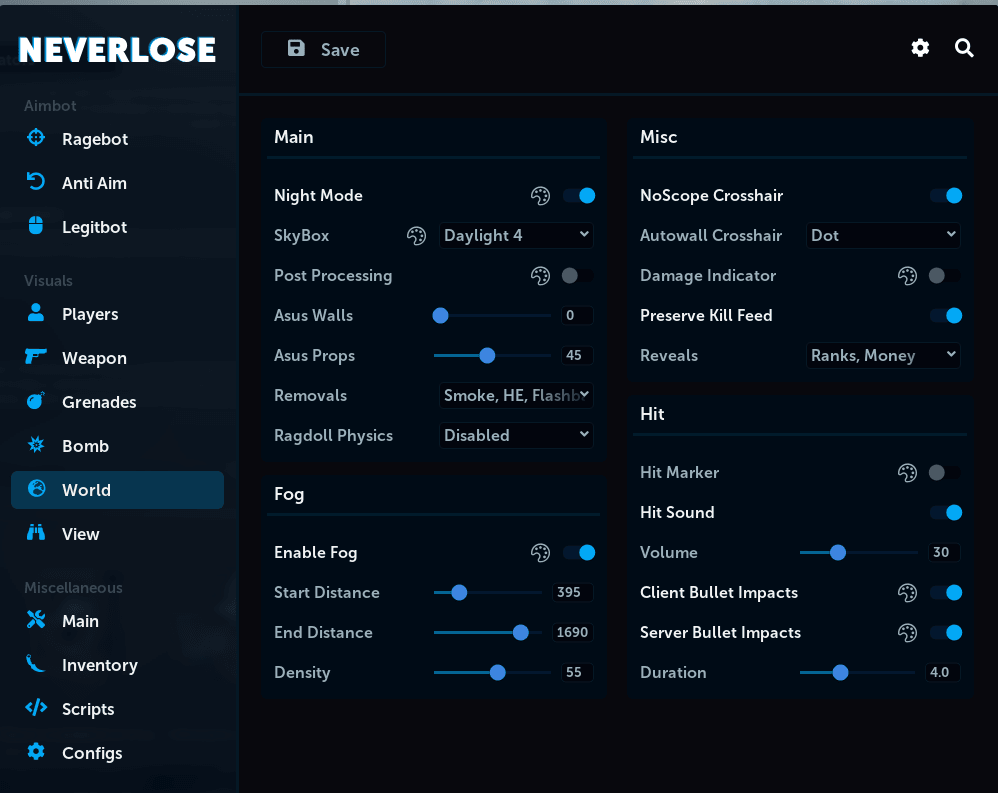Click the Asus Props slider handle

coord(487,356)
